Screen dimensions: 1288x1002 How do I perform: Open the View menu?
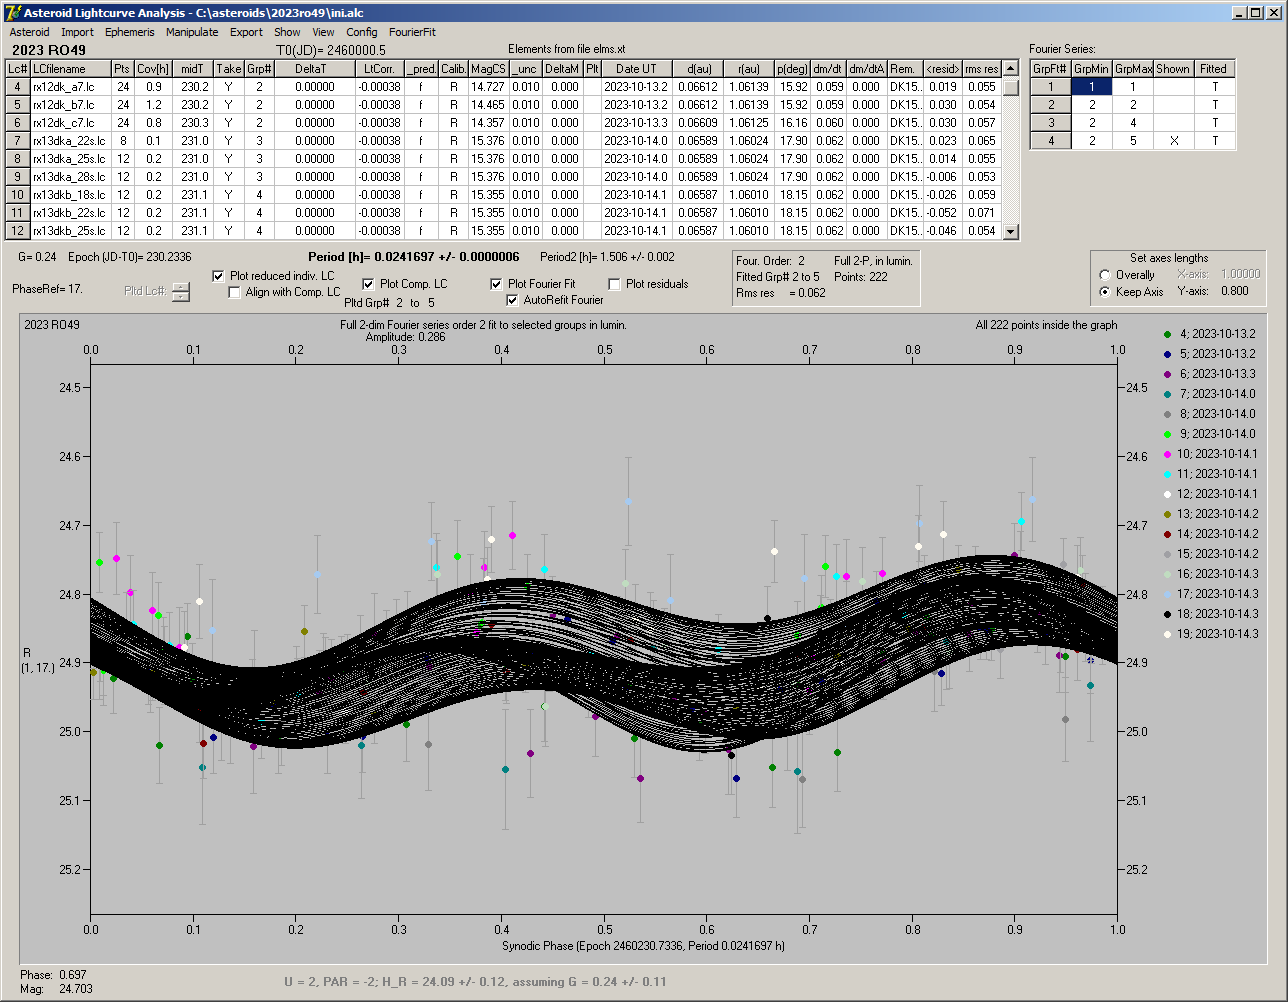(323, 32)
